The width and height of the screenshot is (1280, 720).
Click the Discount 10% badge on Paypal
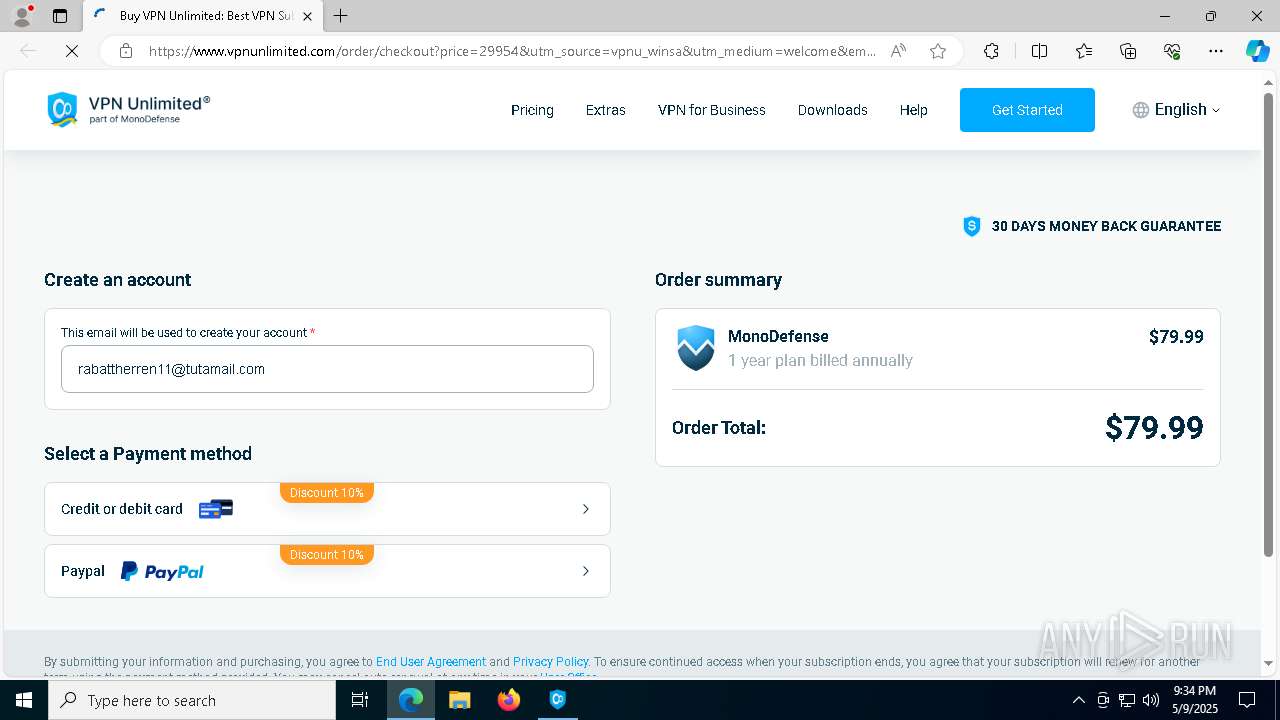tap(327, 555)
